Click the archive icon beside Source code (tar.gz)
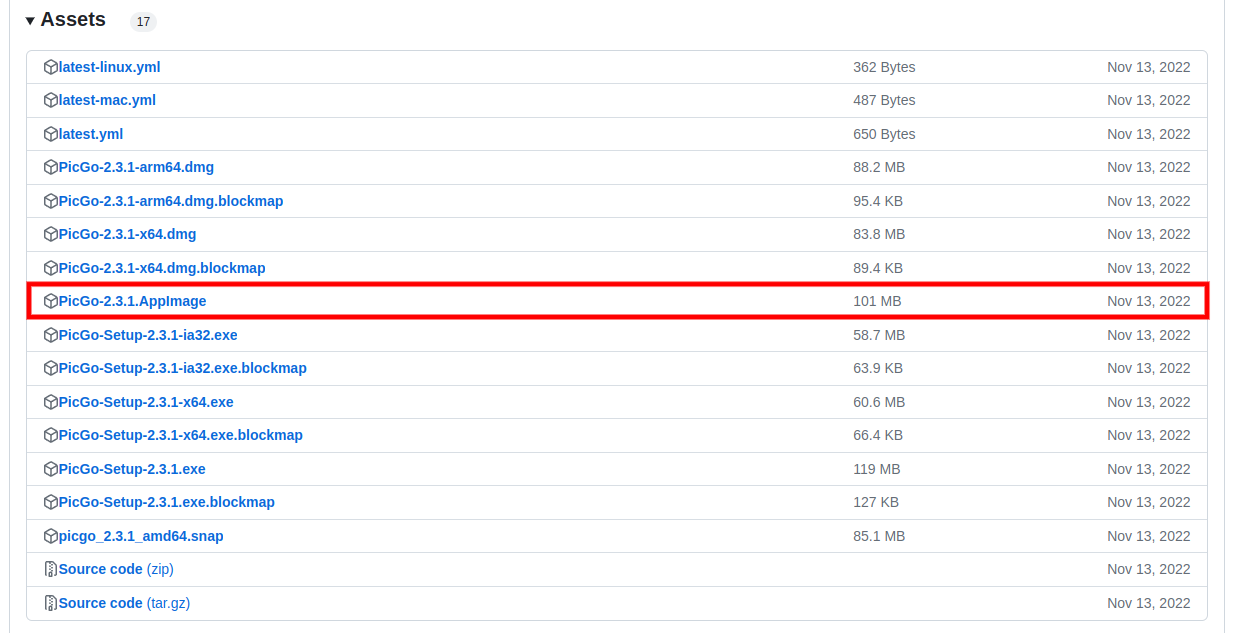The width and height of the screenshot is (1234, 633). [x=51, y=603]
